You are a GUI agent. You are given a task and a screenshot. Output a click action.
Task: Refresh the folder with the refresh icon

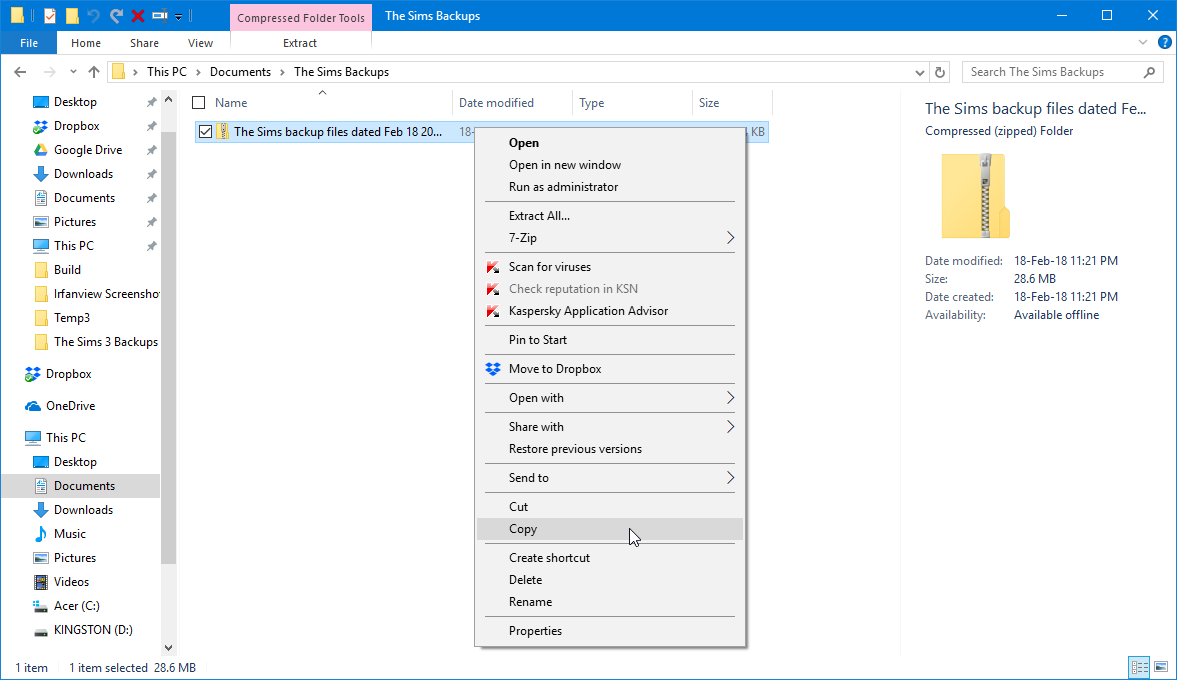[939, 72]
